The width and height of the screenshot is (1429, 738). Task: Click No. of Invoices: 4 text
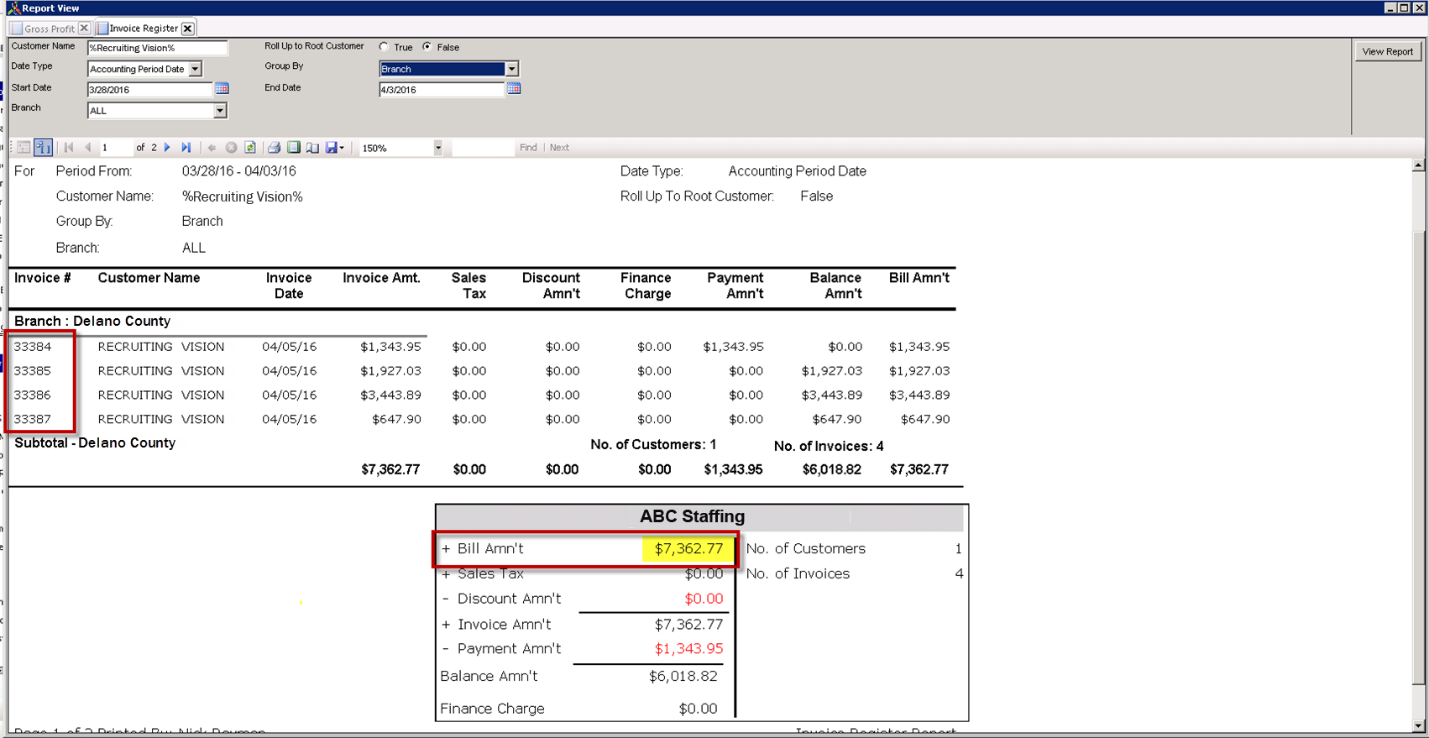pyautogui.click(x=829, y=446)
